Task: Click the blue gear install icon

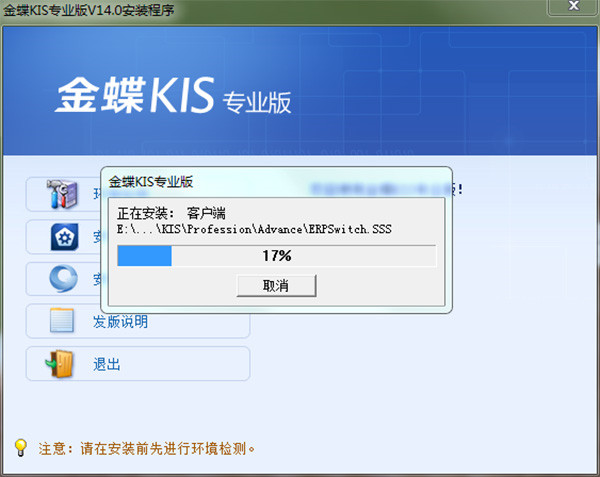Action: (x=64, y=237)
